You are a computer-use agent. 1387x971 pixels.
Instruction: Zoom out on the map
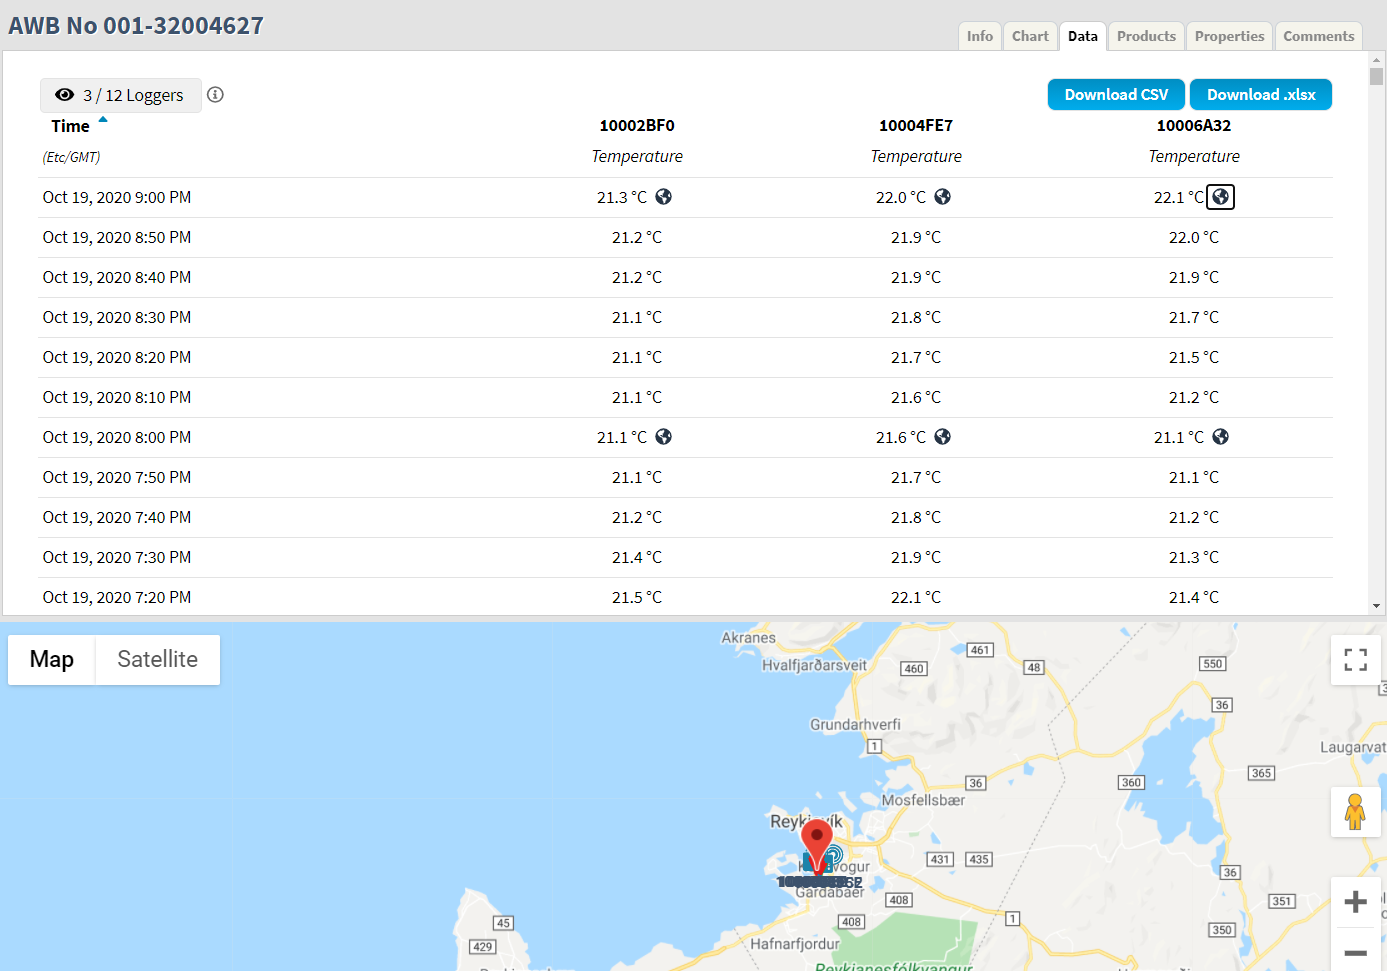point(1356,953)
